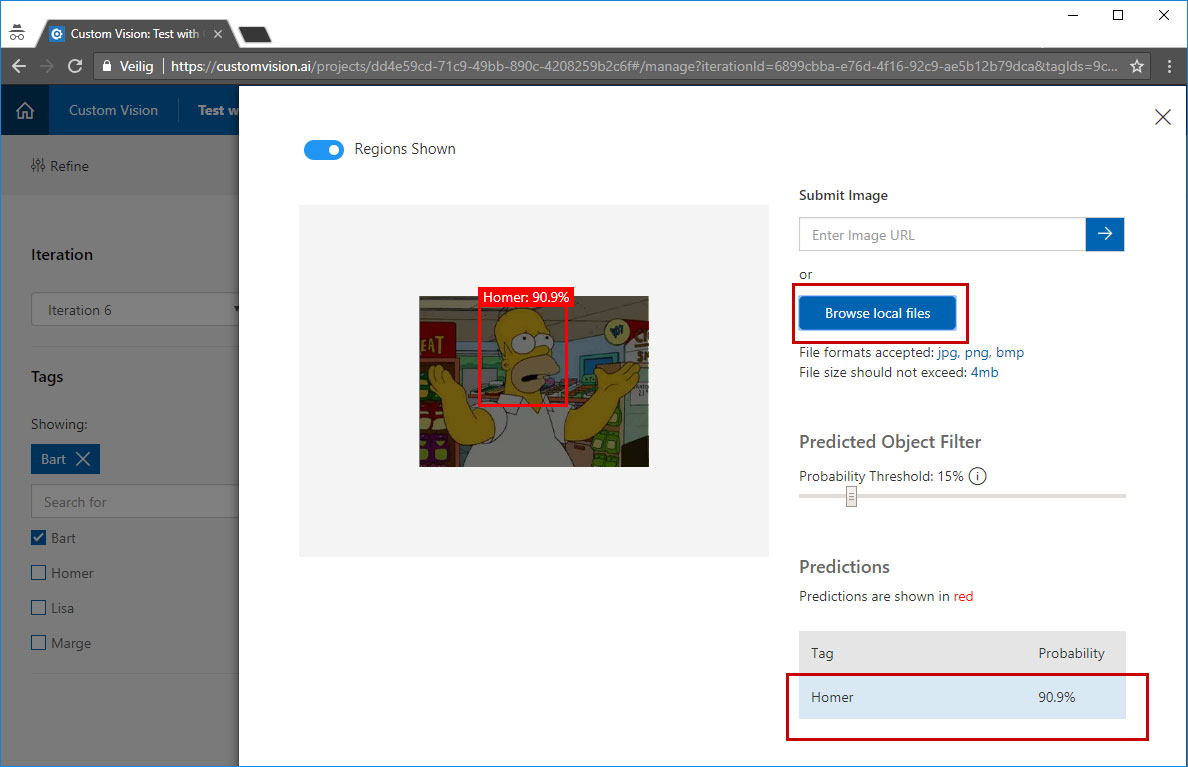Submit the image URL with arrow button
1188x767 pixels.
(x=1105, y=234)
